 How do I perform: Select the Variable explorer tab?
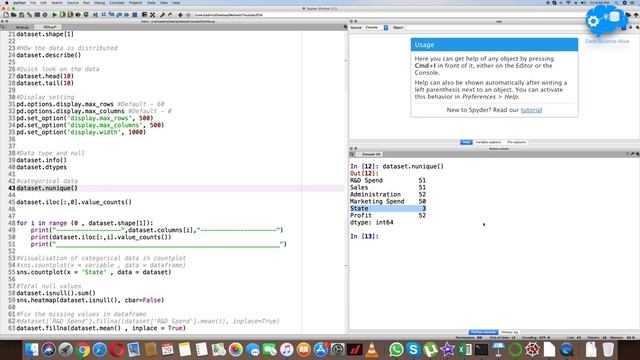click(488, 142)
